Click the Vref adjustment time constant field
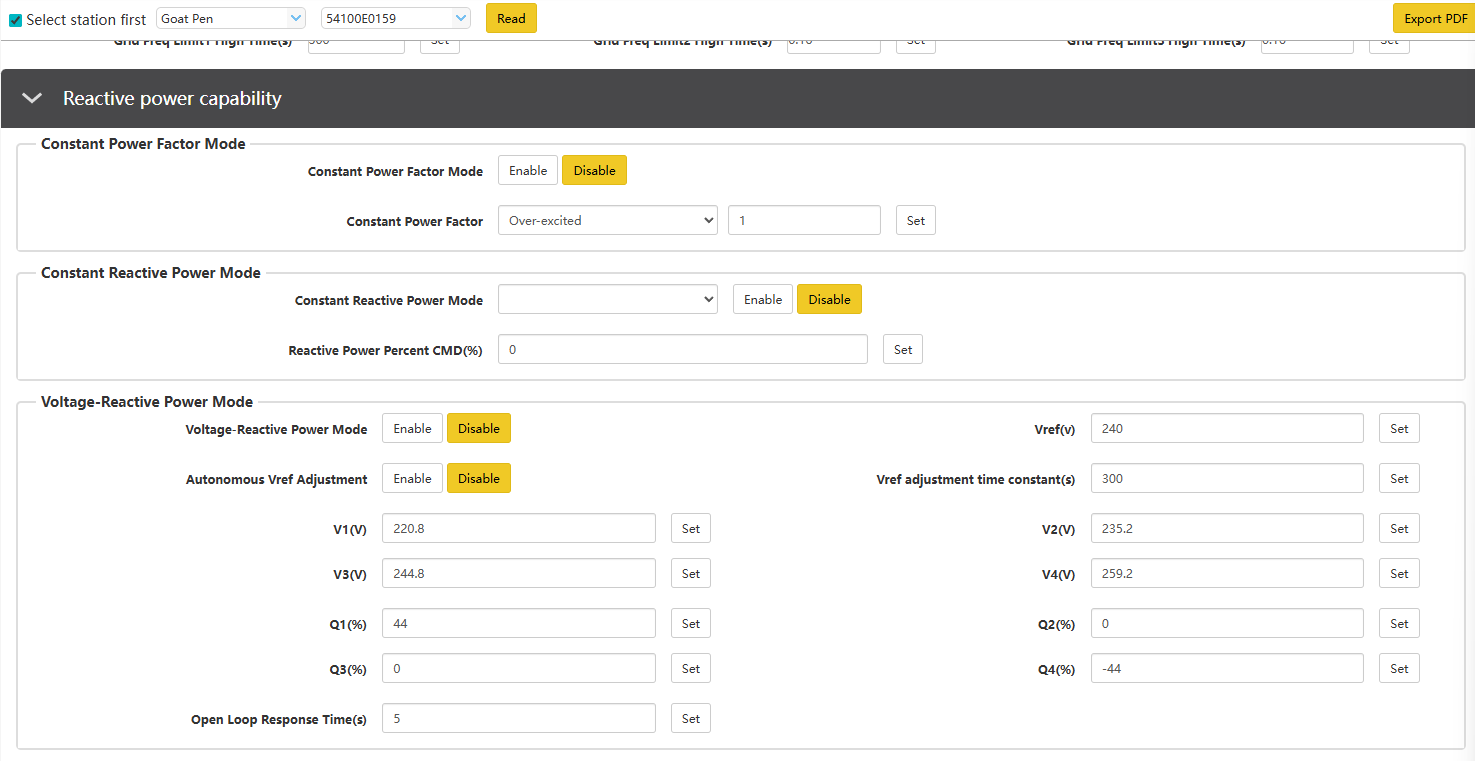This screenshot has width=1475, height=761. pyautogui.click(x=1226, y=479)
